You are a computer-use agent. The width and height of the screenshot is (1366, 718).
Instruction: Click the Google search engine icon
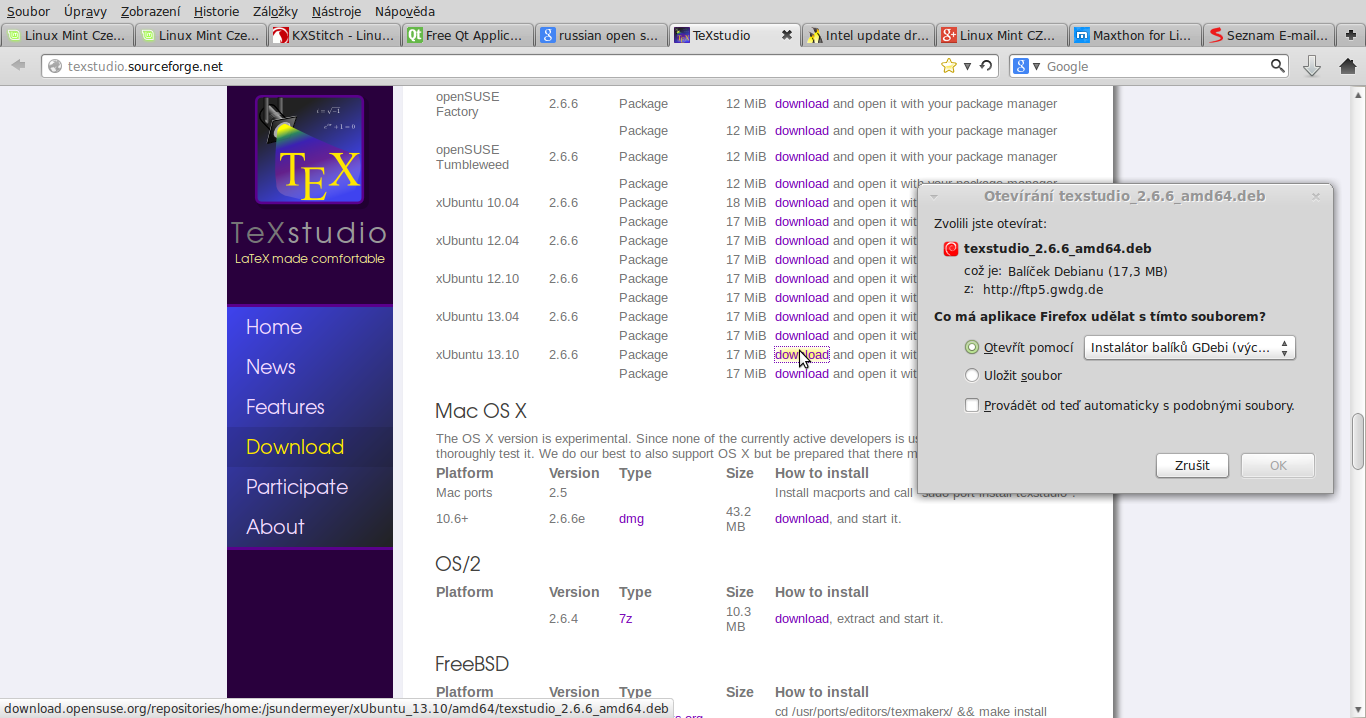click(1021, 66)
